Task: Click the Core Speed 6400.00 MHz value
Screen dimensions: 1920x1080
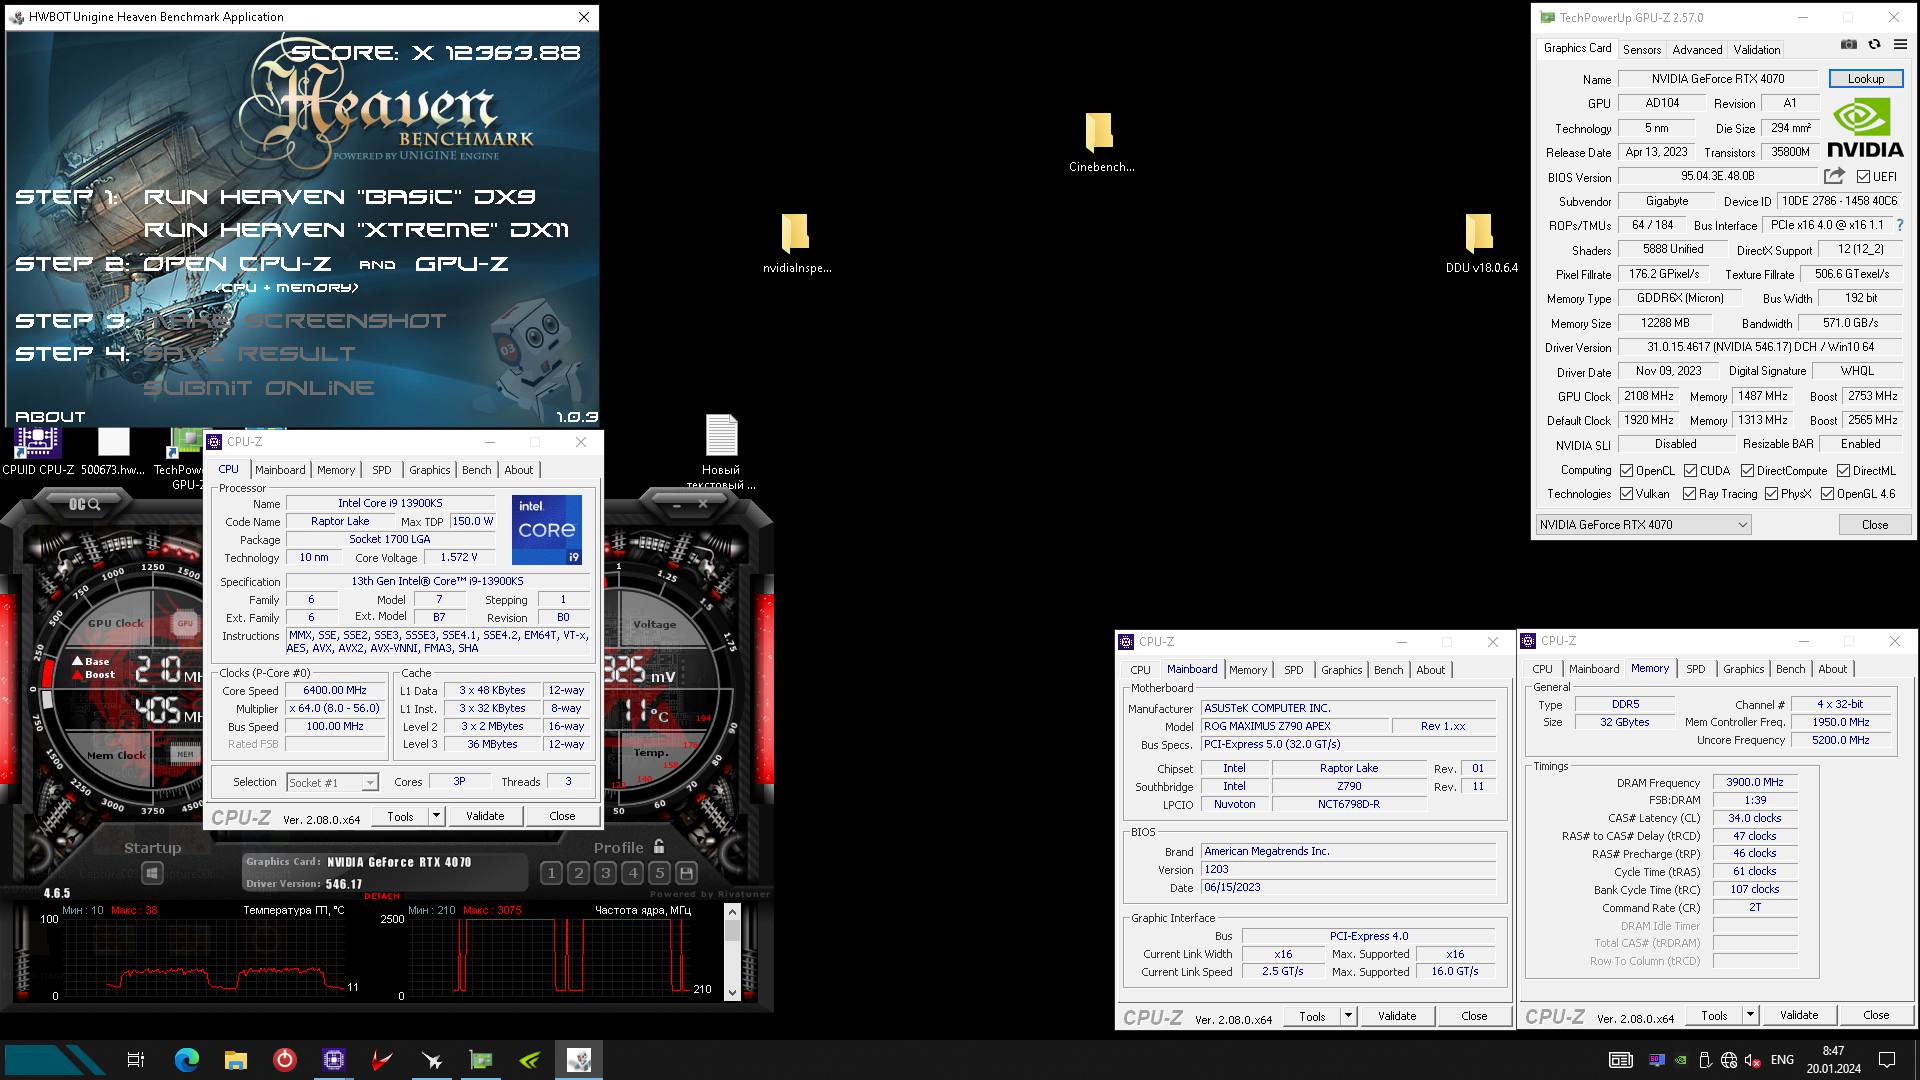Action: pos(335,690)
